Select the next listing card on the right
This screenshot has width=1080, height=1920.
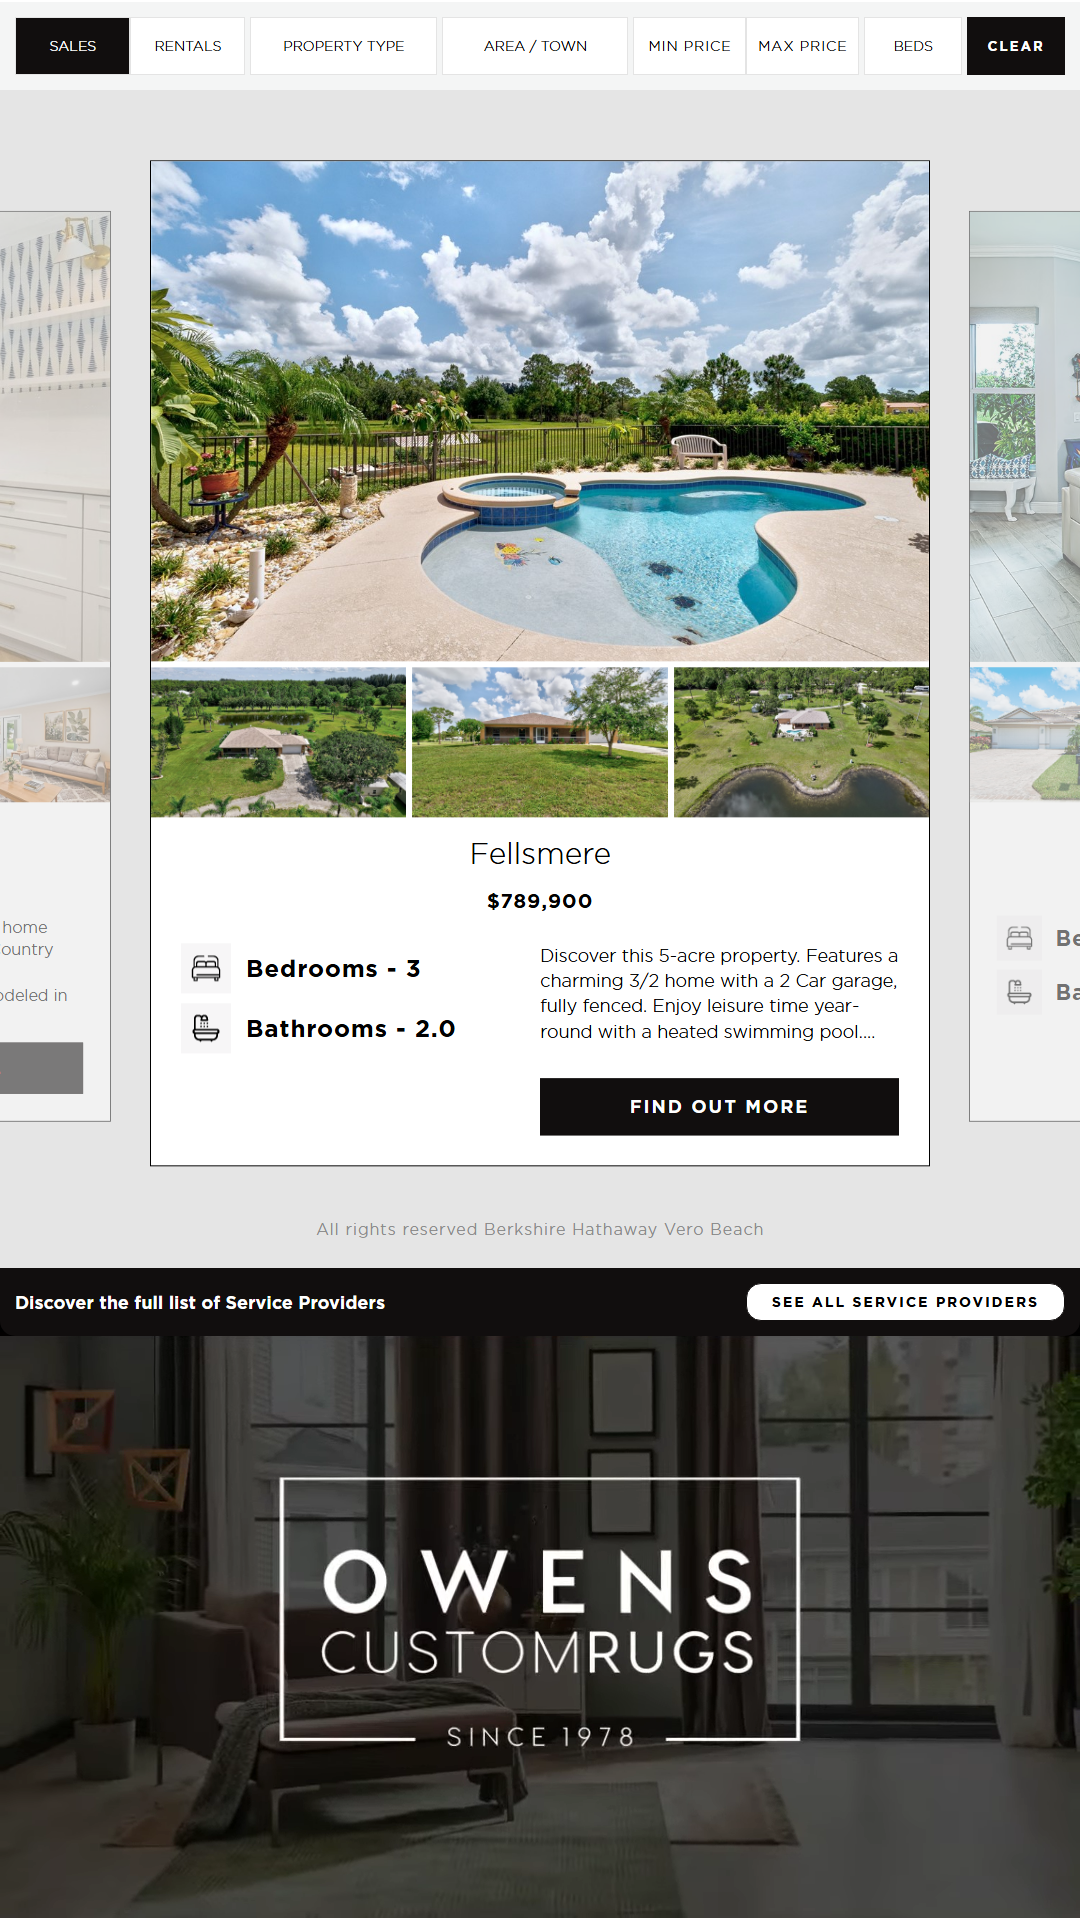[1024, 666]
